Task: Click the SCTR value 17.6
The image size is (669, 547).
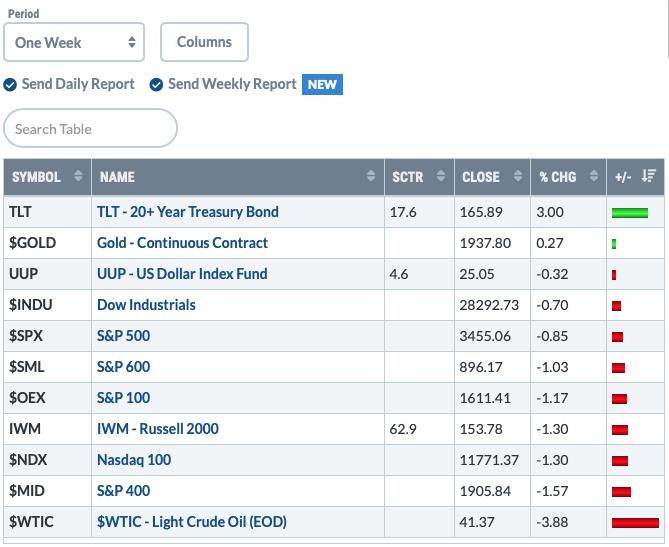Action: pos(403,212)
